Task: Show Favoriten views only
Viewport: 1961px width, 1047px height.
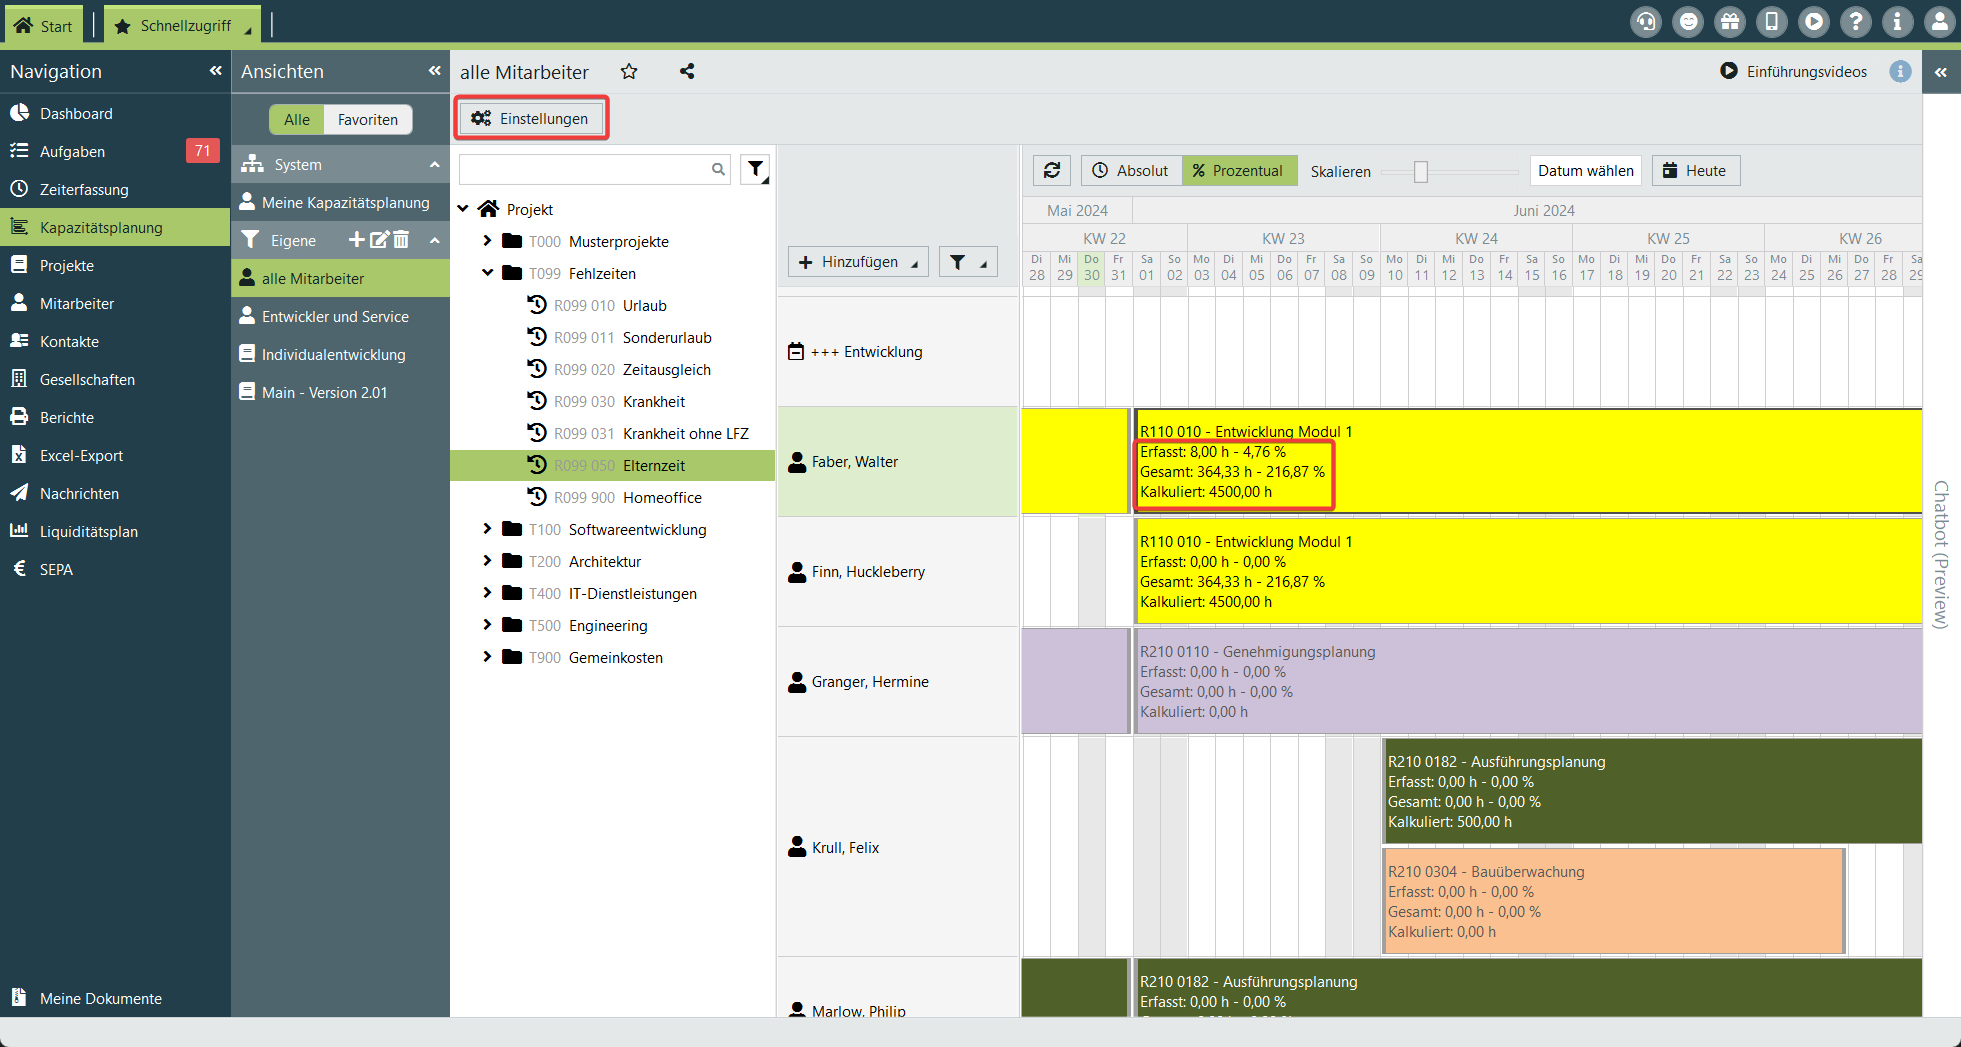Action: 367,120
